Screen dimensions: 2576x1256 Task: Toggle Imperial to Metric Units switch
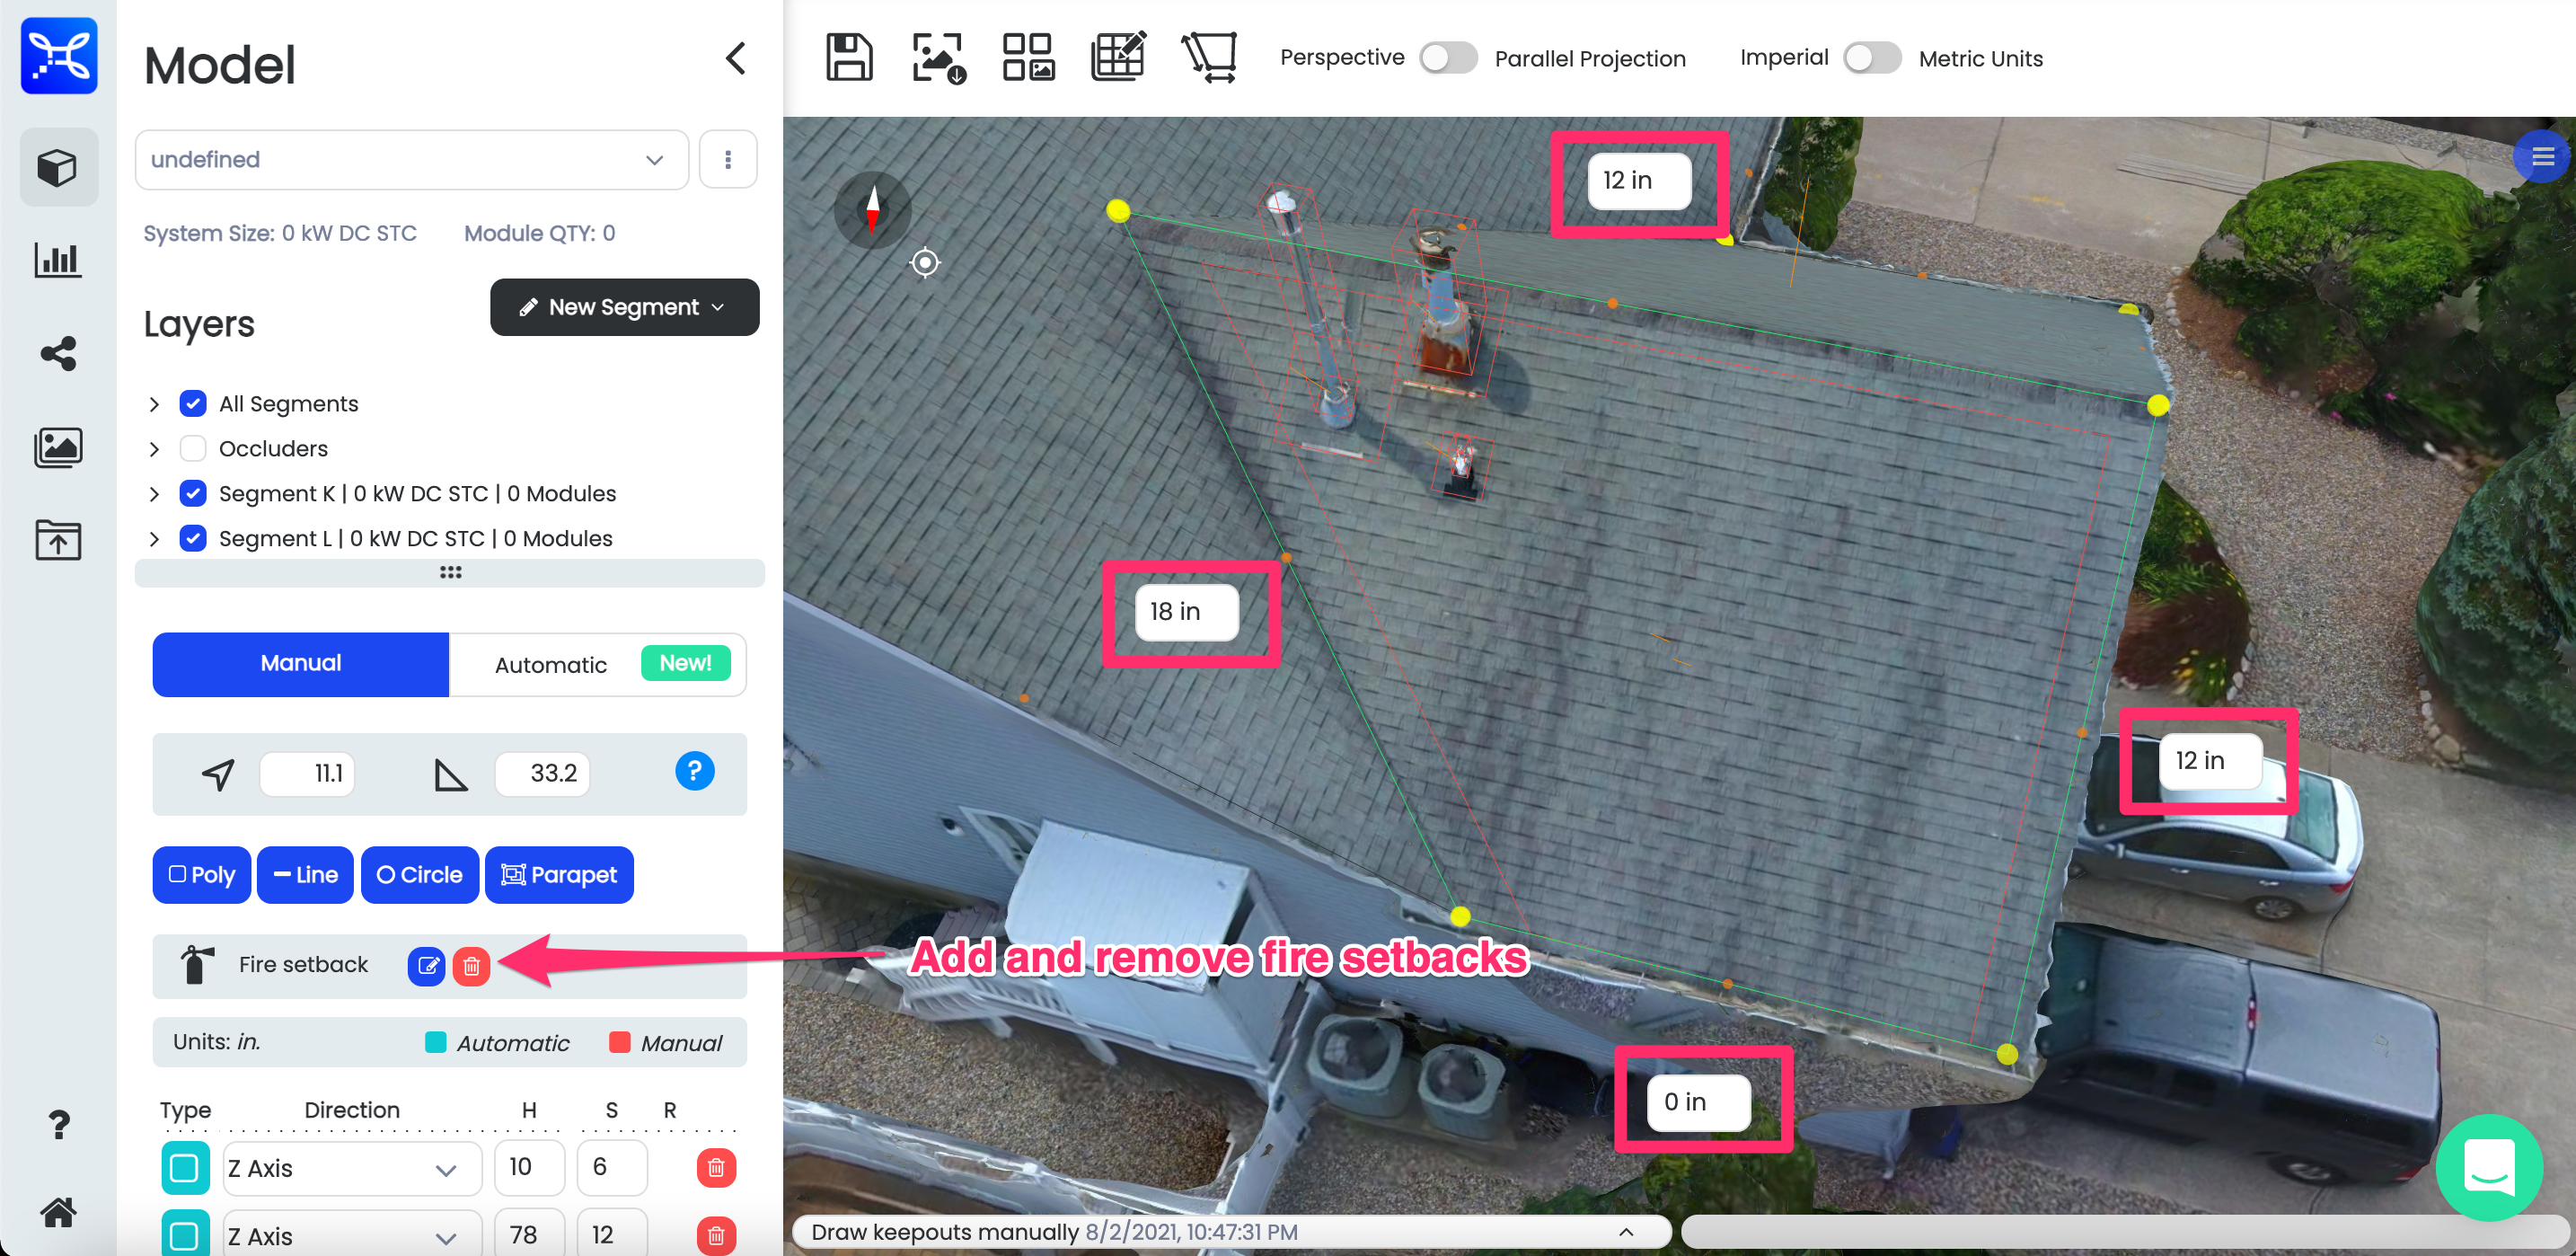click(x=1871, y=58)
